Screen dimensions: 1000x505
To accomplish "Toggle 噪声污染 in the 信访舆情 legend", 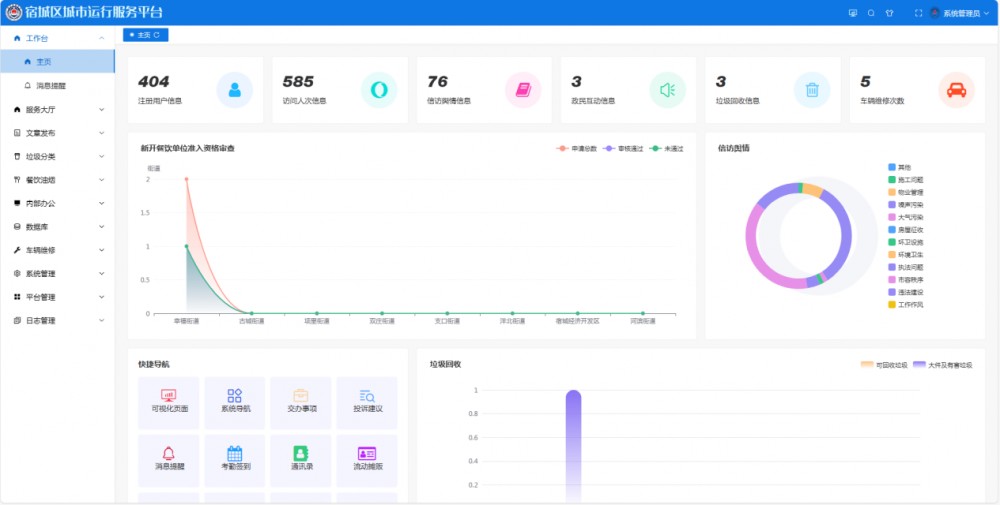I will [x=906, y=205].
